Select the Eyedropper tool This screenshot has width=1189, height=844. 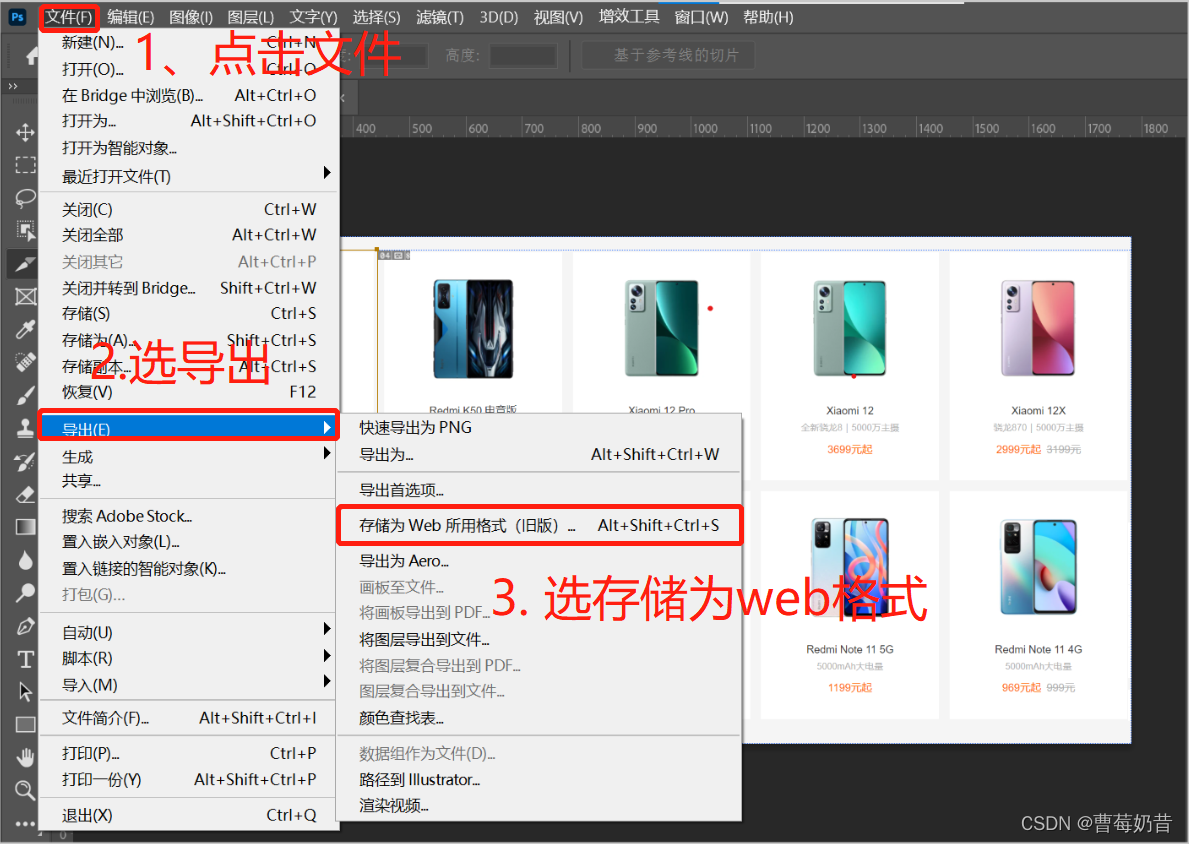(25, 329)
